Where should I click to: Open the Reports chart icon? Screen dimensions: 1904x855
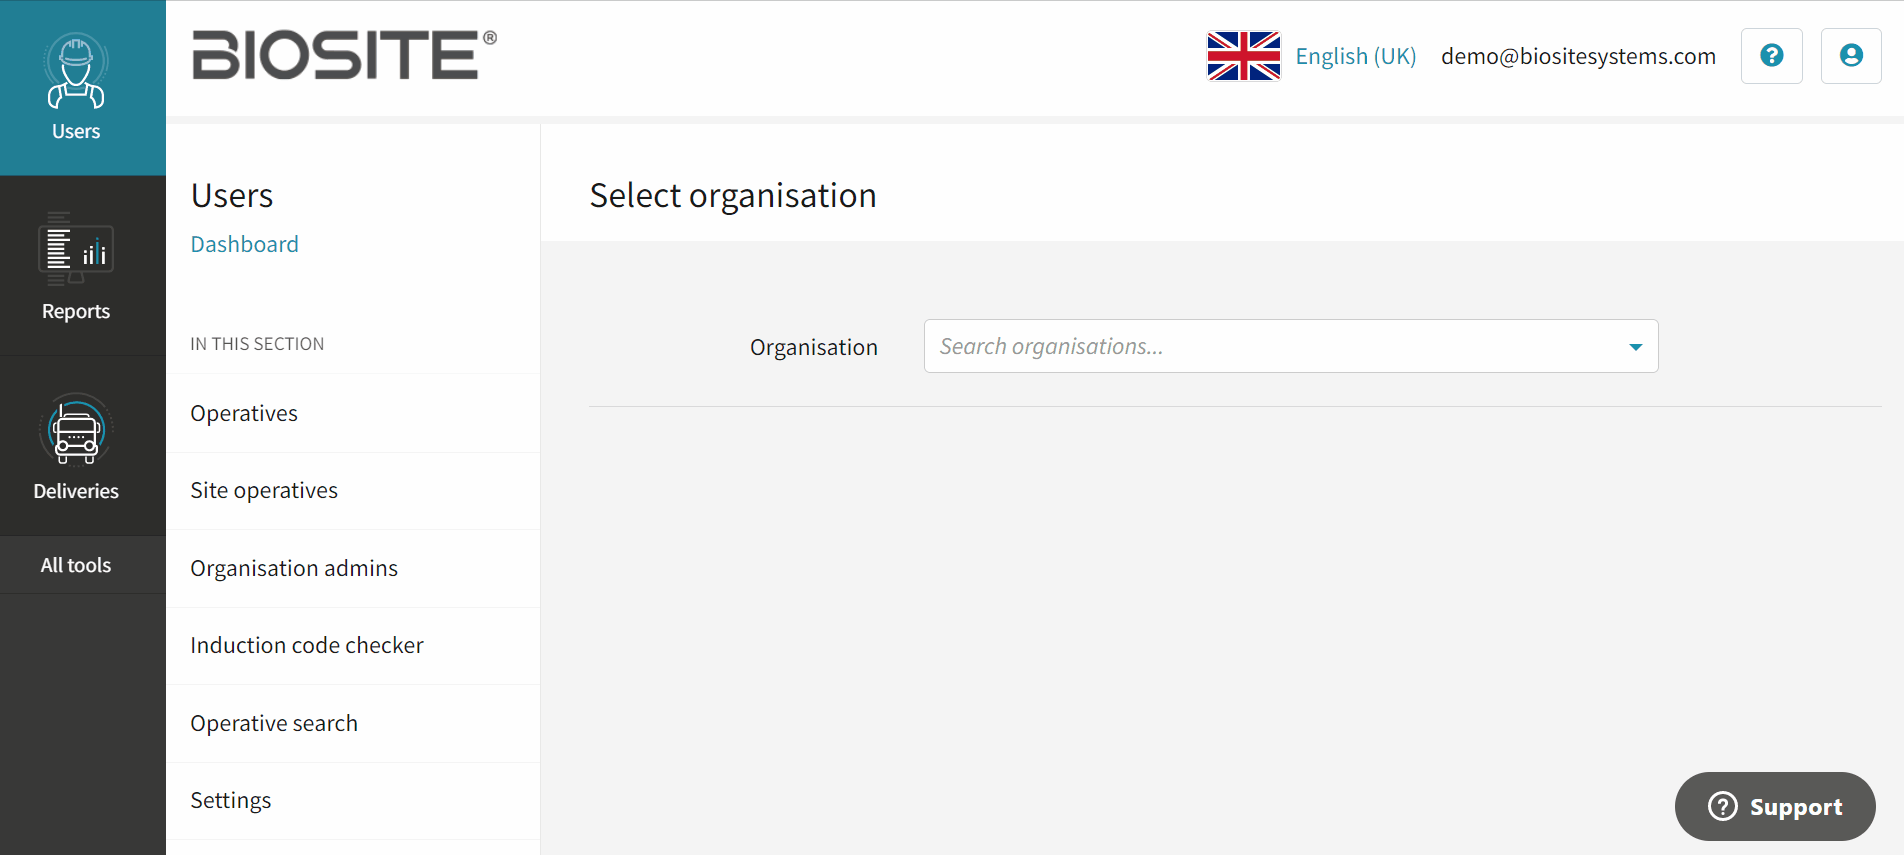click(76, 250)
